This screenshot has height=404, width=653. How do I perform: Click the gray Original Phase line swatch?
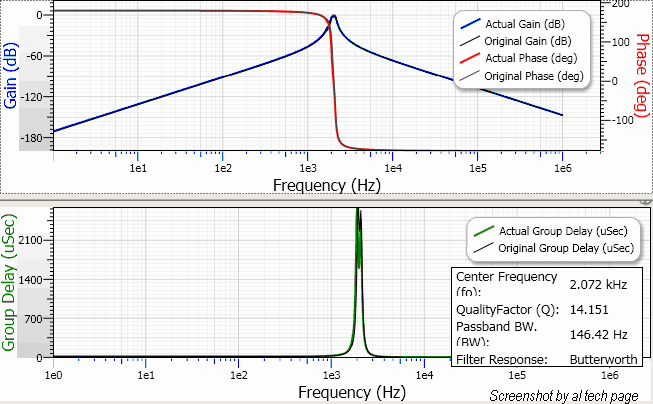click(x=468, y=76)
